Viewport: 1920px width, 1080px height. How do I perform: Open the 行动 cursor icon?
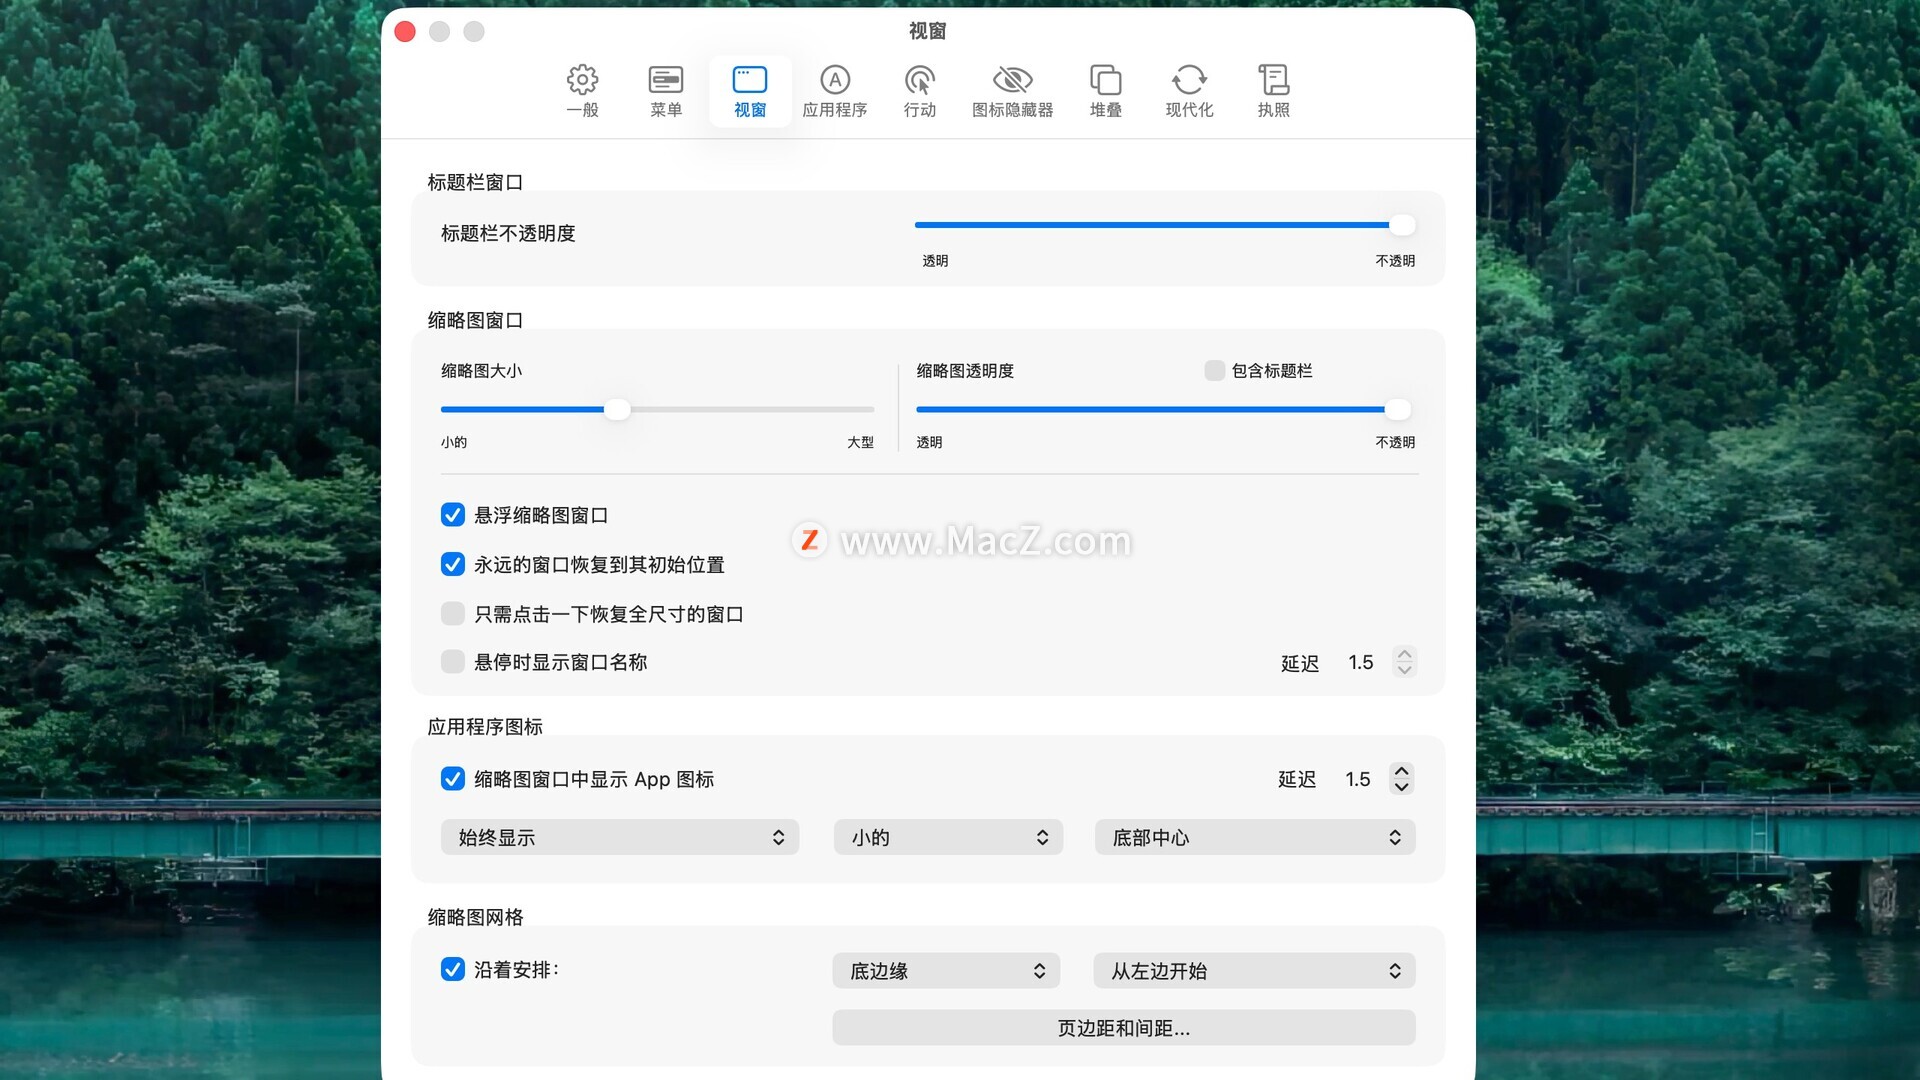tap(920, 79)
